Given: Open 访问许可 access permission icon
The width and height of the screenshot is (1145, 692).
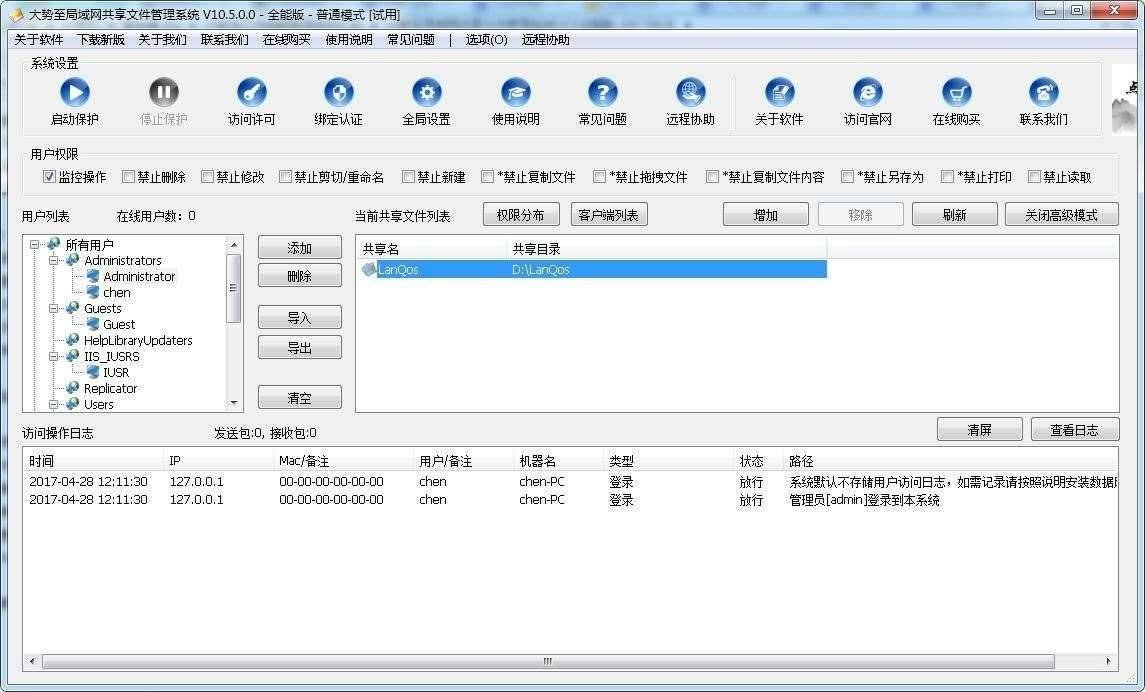Looking at the screenshot, I should (251, 93).
